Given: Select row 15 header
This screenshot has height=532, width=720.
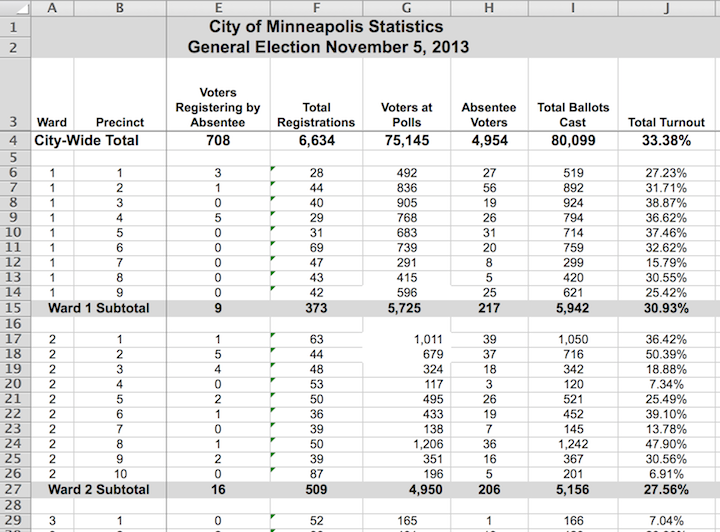Looking at the screenshot, I should 15,308.
